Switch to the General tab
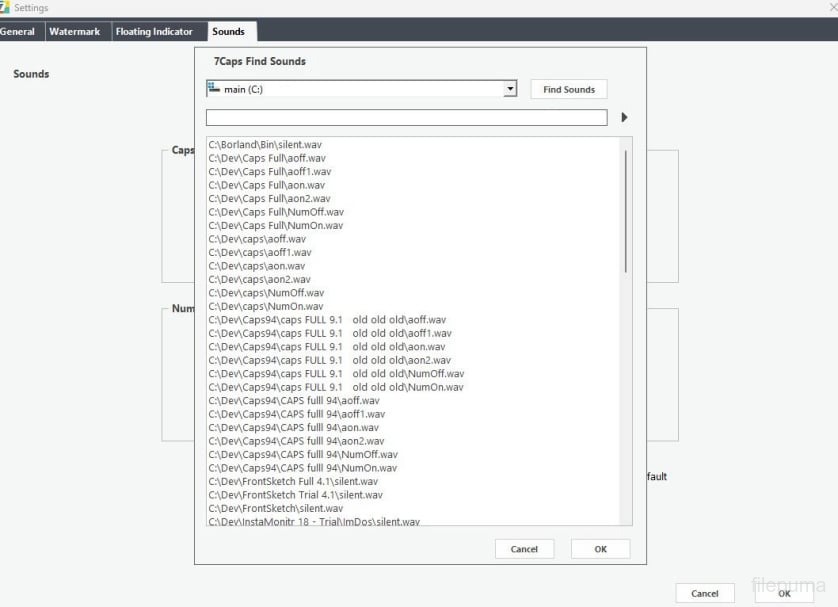Image resolution: width=838 pixels, height=607 pixels. [17, 32]
